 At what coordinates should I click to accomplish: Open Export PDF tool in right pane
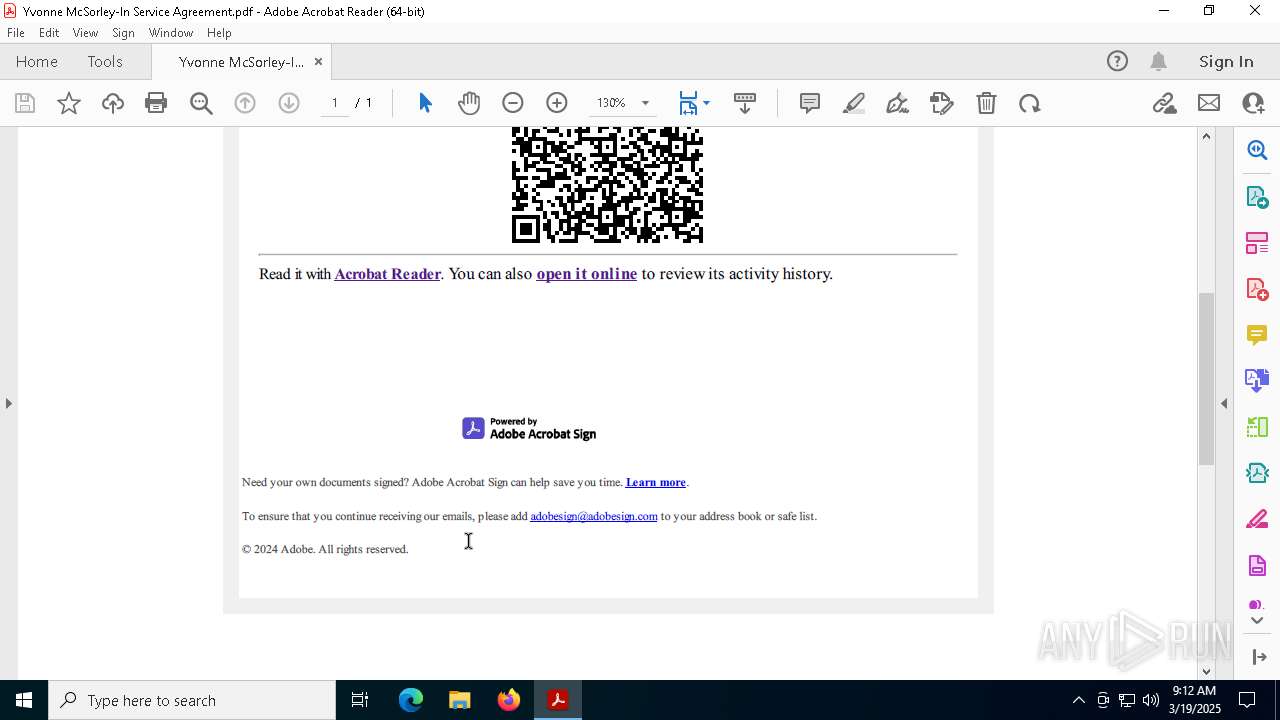[x=1257, y=197]
